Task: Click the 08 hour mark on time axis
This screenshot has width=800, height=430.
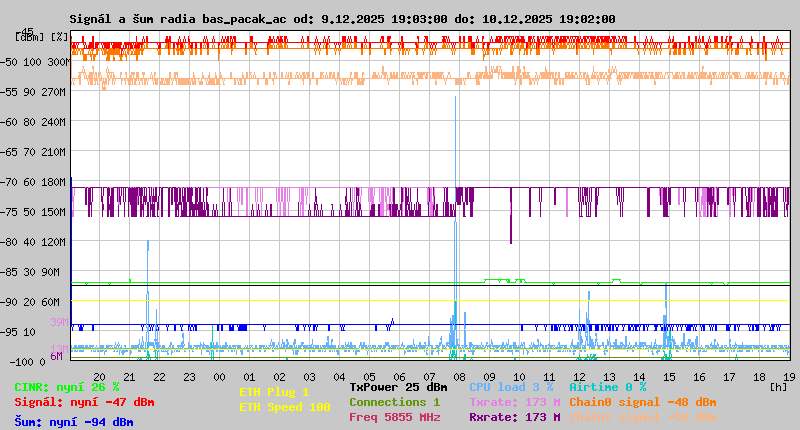Action: pyautogui.click(x=459, y=376)
